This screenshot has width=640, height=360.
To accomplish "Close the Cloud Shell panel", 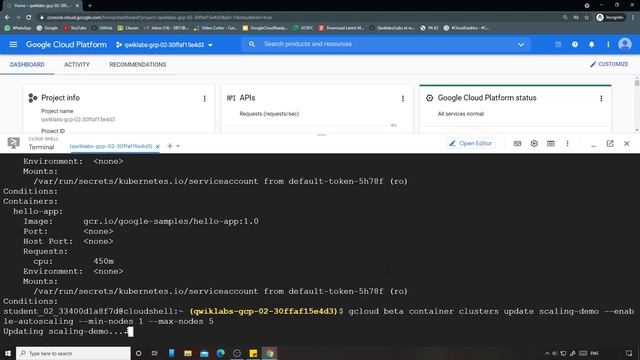I will click(x=627, y=143).
